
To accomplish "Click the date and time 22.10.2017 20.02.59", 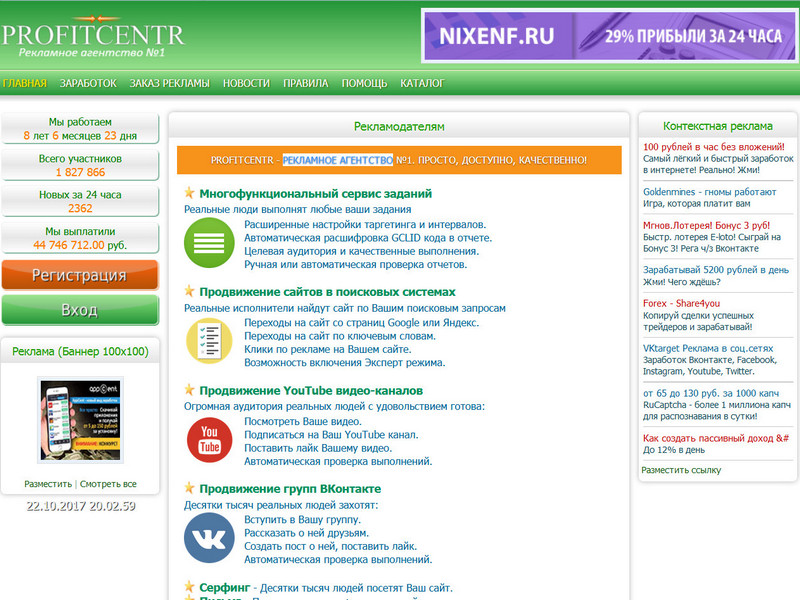I will click(x=81, y=506).
